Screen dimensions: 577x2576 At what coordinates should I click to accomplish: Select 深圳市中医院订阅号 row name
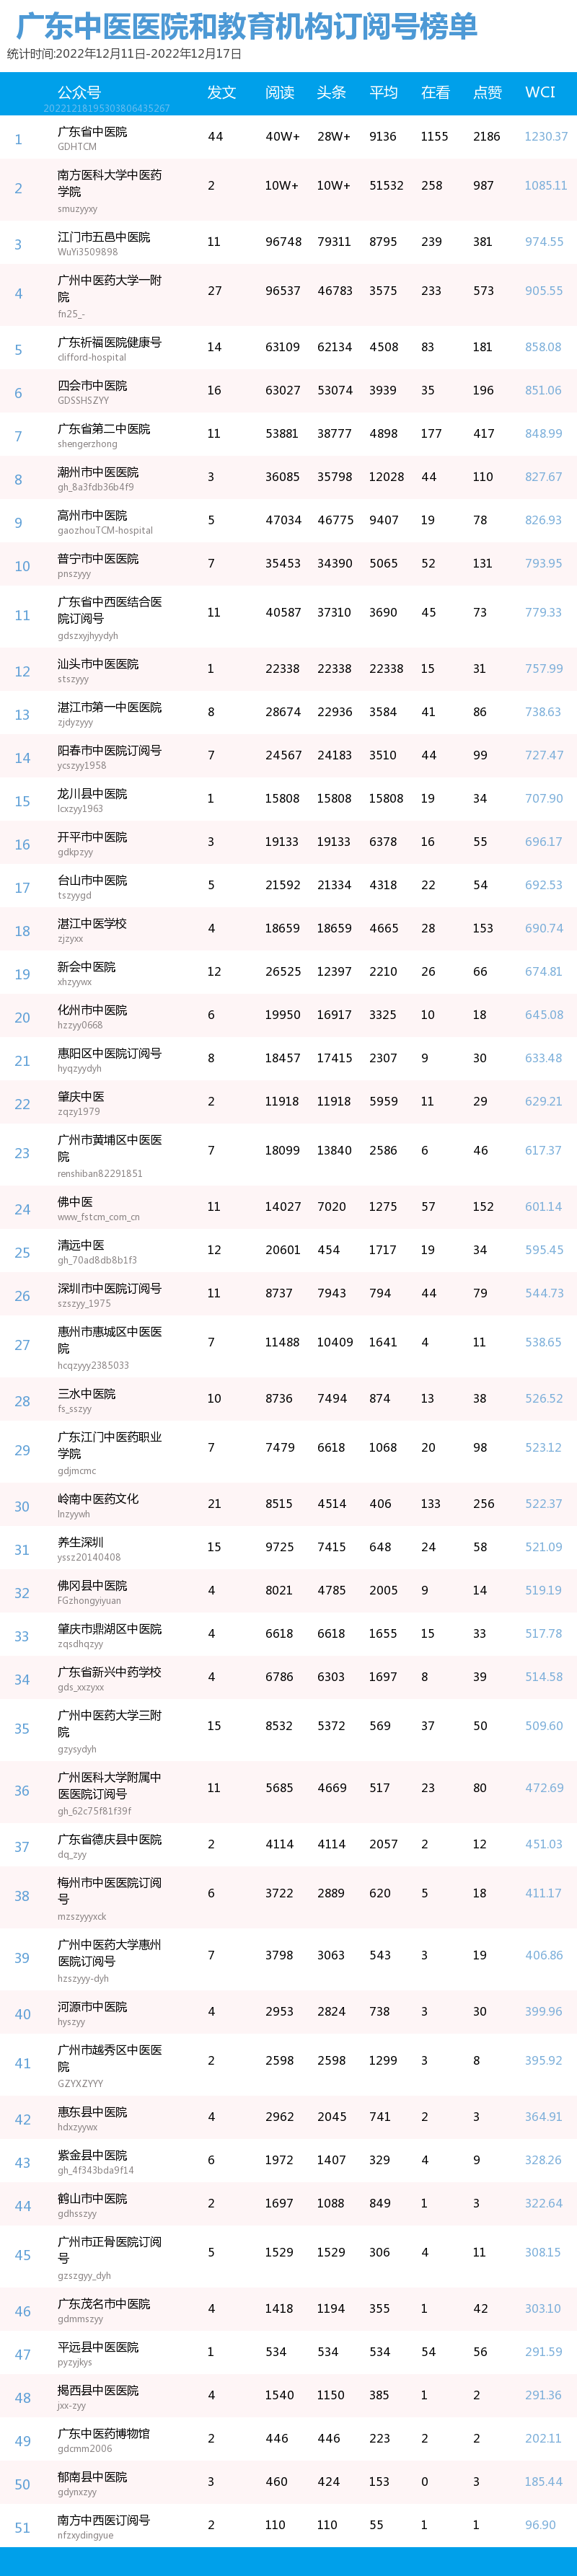[x=109, y=1288]
